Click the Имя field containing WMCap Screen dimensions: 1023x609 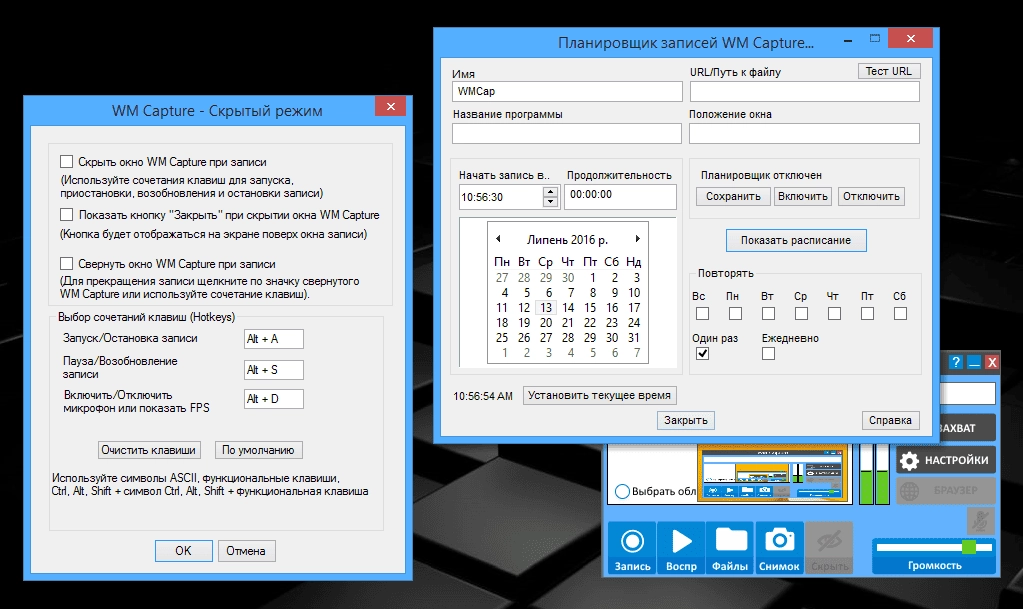tap(567, 91)
